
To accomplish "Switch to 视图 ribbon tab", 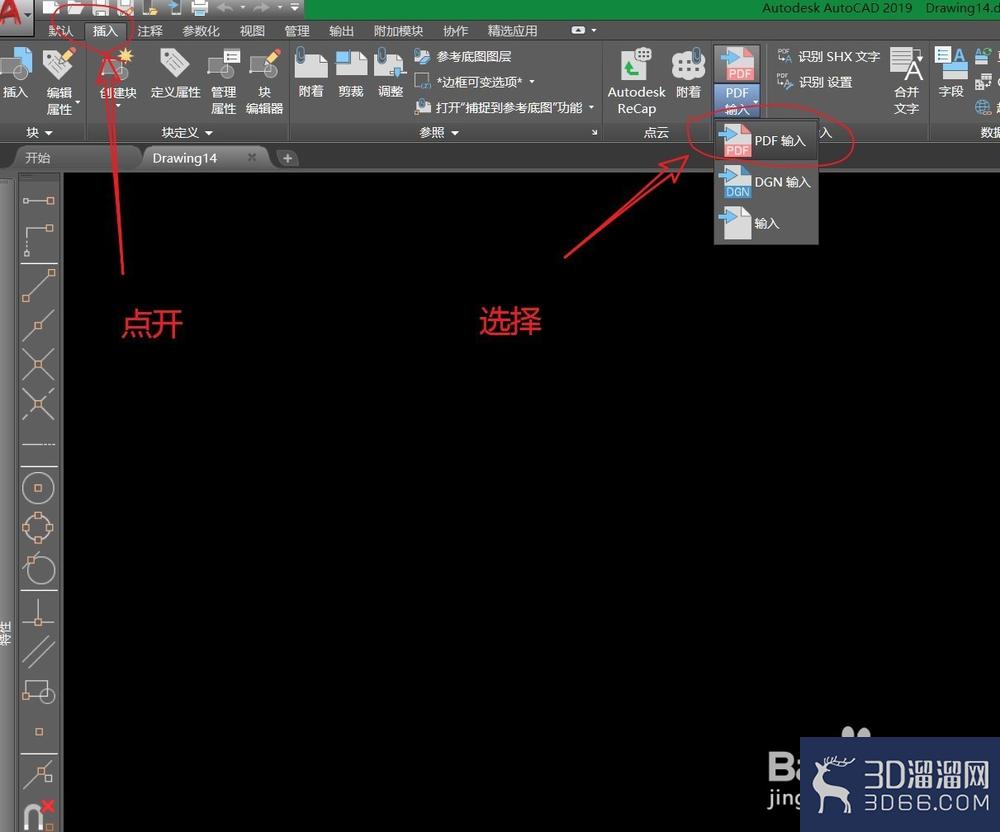I will (x=252, y=31).
